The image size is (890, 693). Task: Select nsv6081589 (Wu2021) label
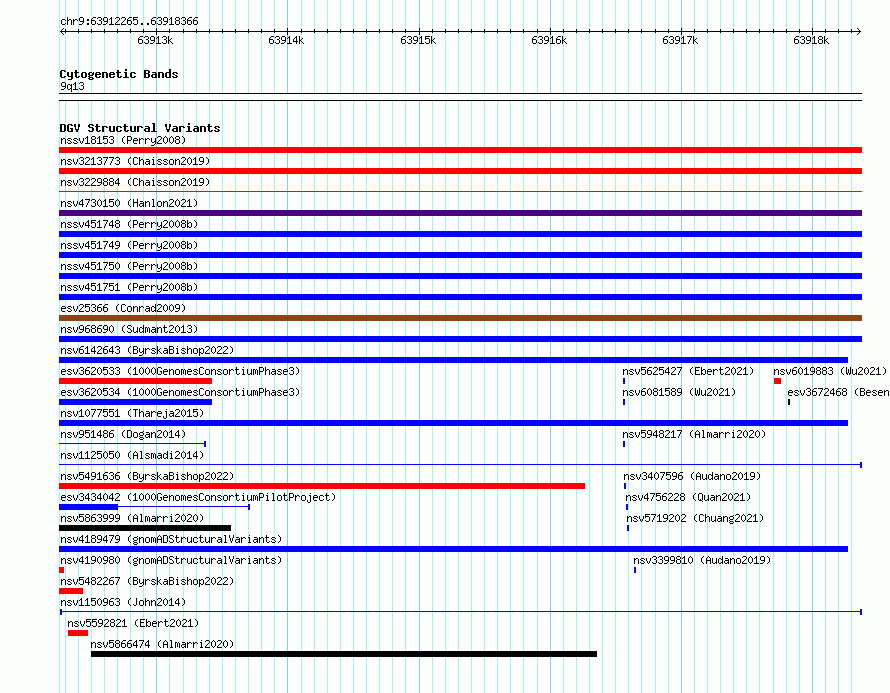(x=679, y=392)
